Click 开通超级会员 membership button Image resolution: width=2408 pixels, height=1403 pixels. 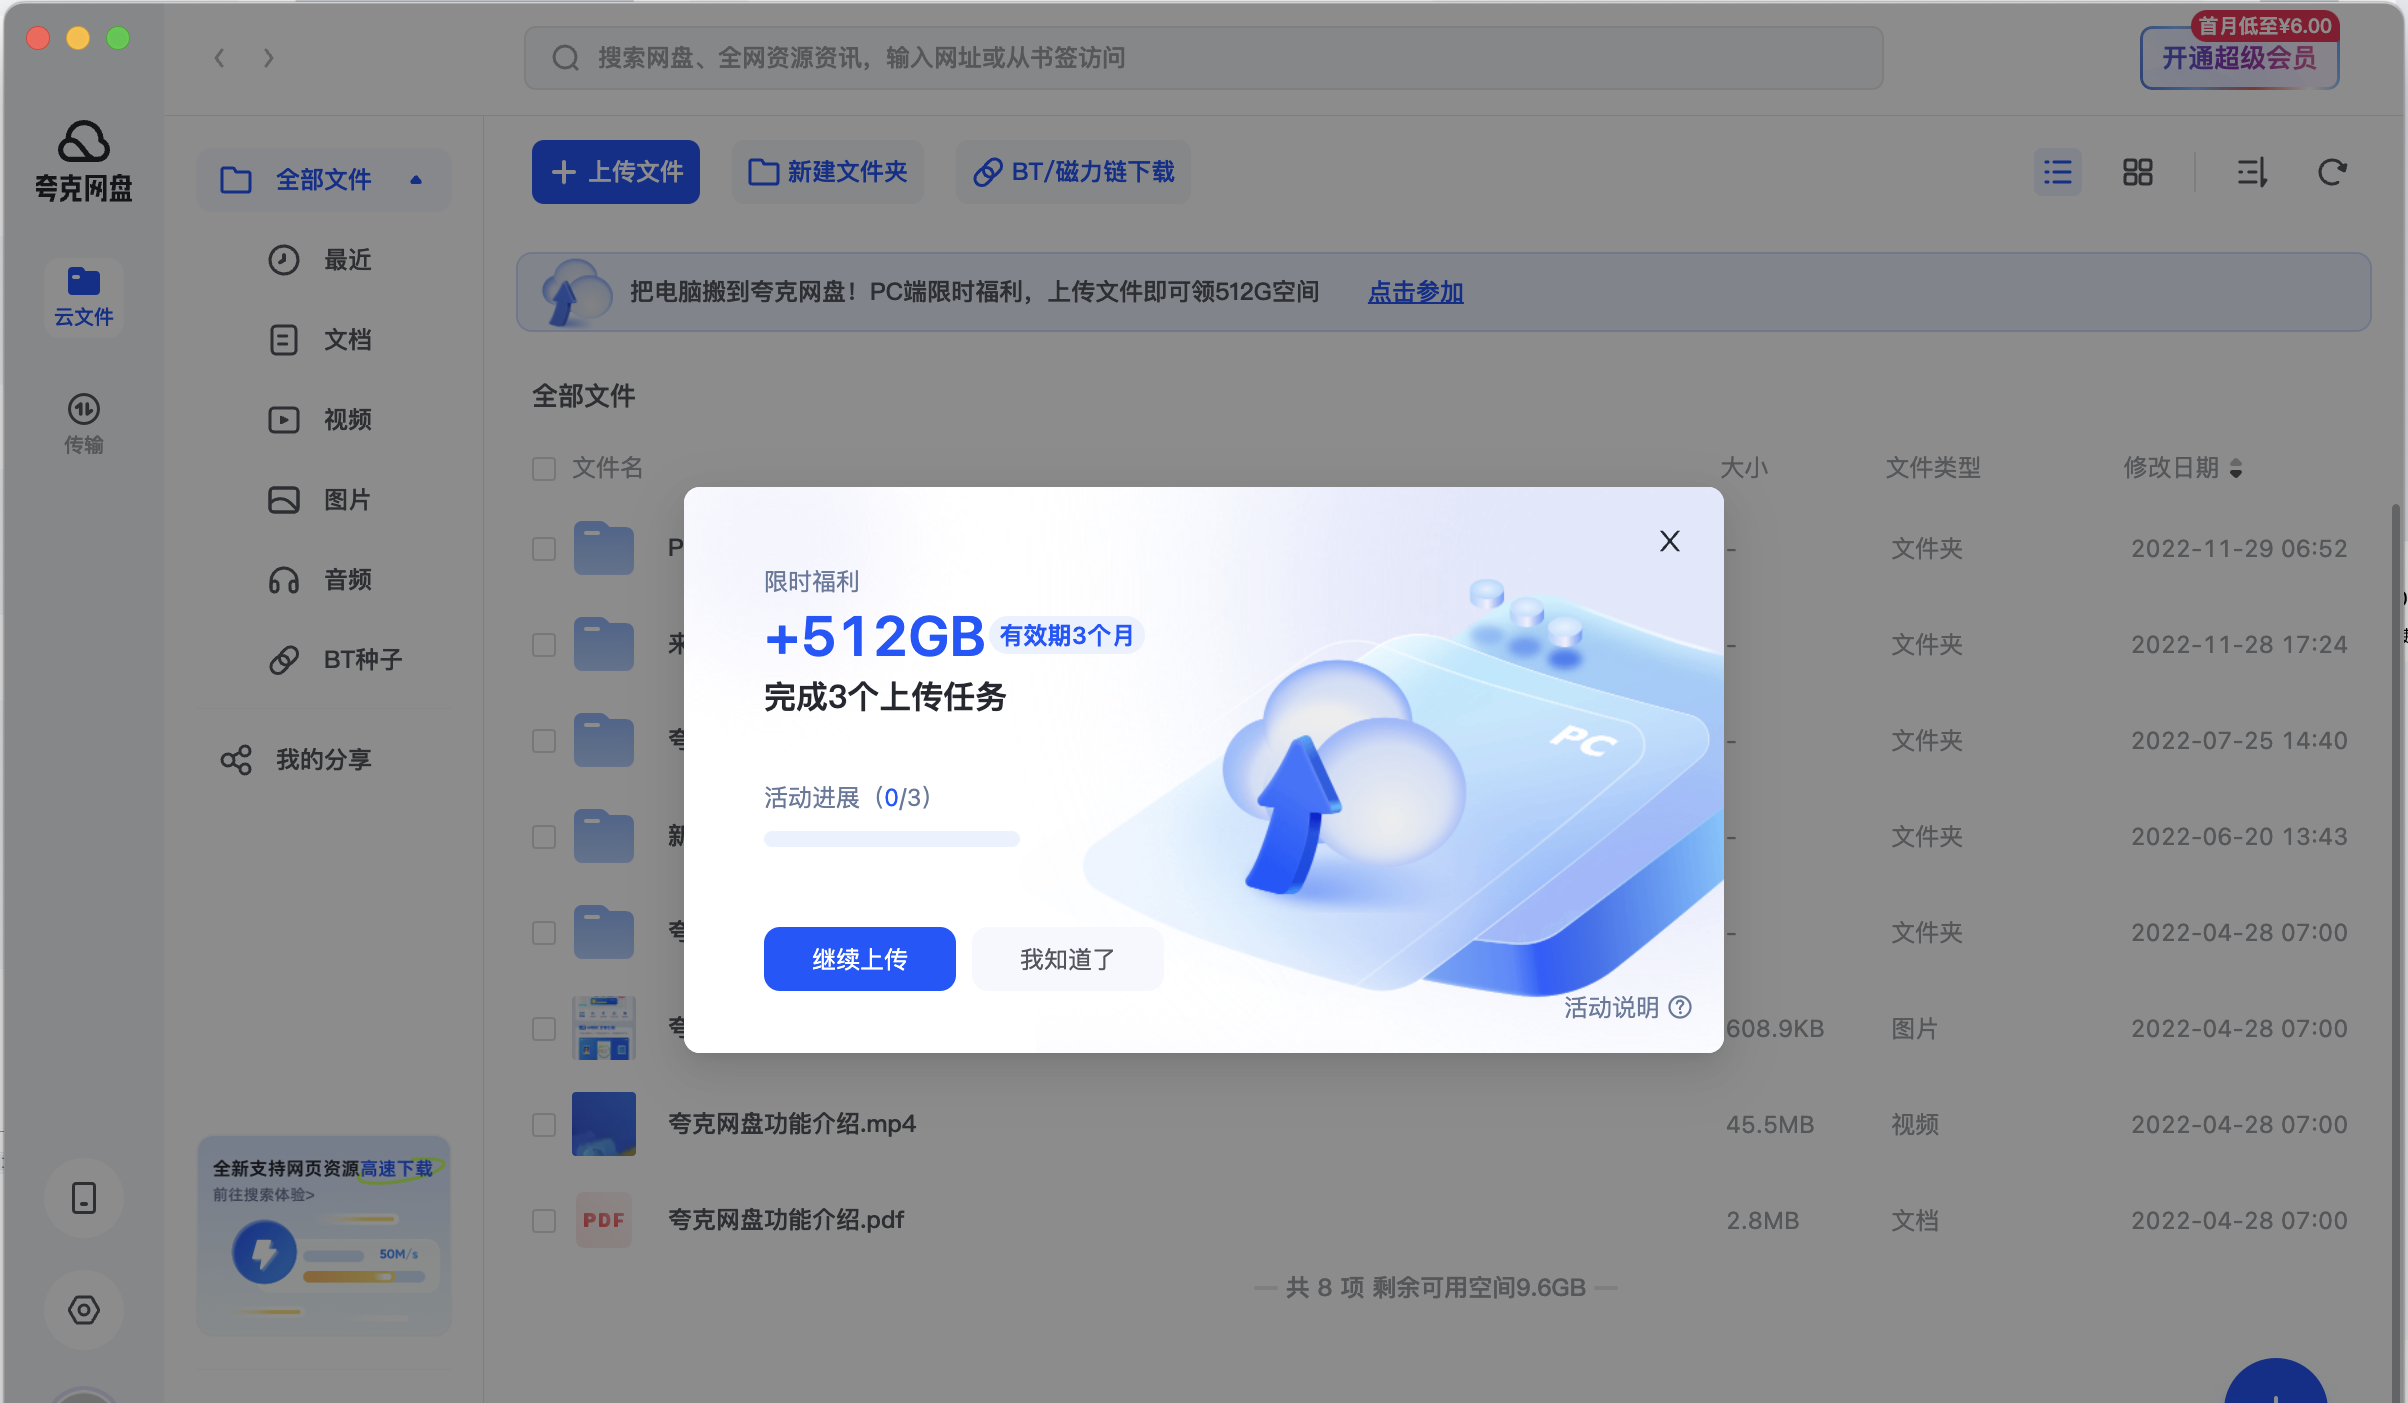pos(2240,58)
